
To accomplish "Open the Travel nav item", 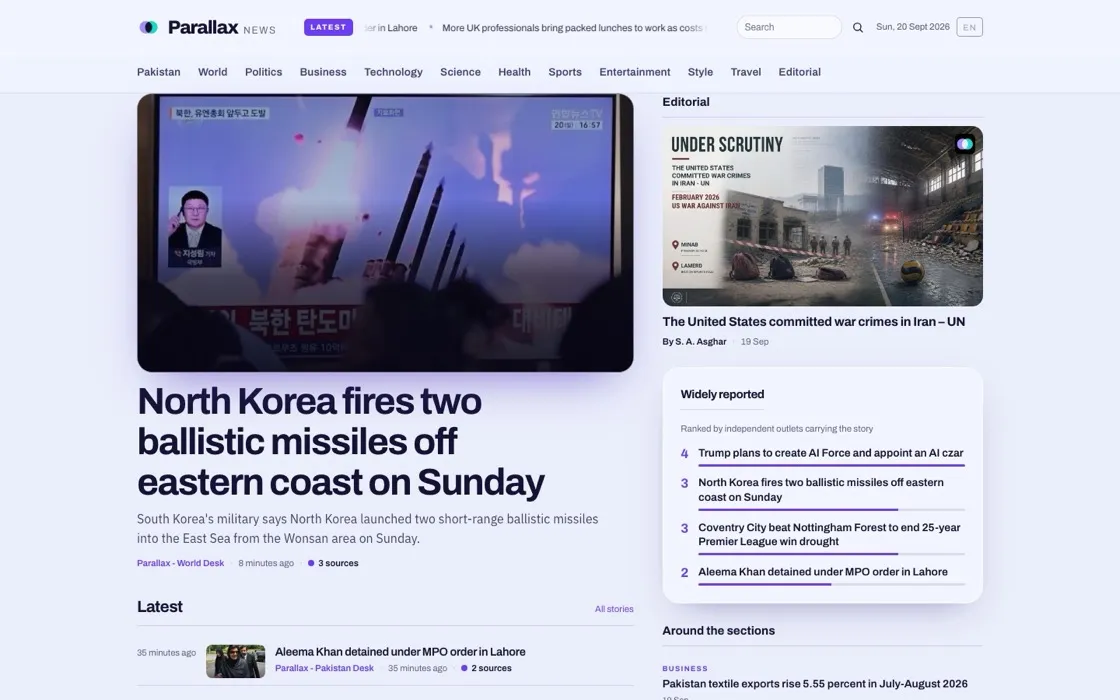I will click(x=746, y=72).
